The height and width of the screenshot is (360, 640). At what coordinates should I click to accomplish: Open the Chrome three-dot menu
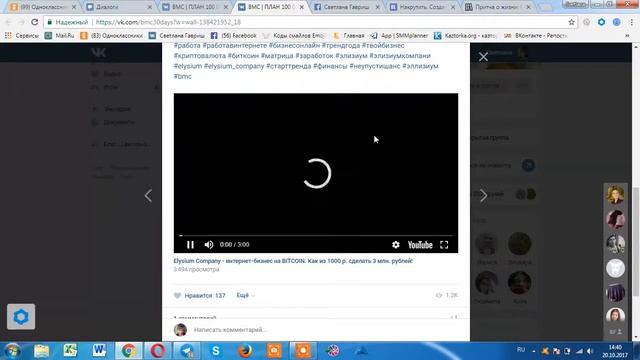pyautogui.click(x=631, y=22)
